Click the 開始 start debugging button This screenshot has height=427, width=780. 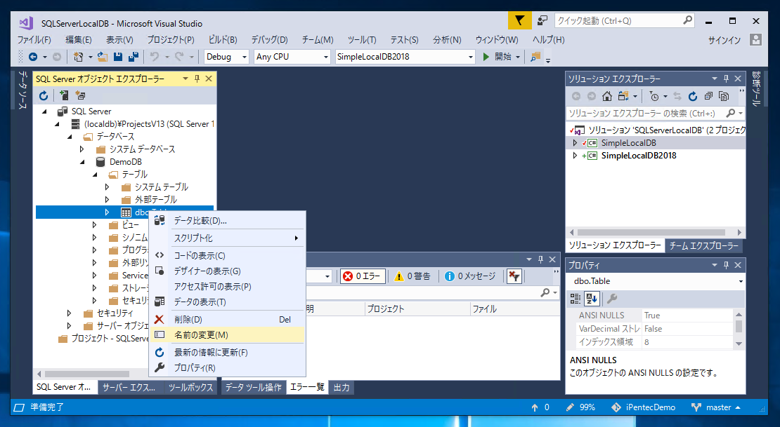pos(497,57)
